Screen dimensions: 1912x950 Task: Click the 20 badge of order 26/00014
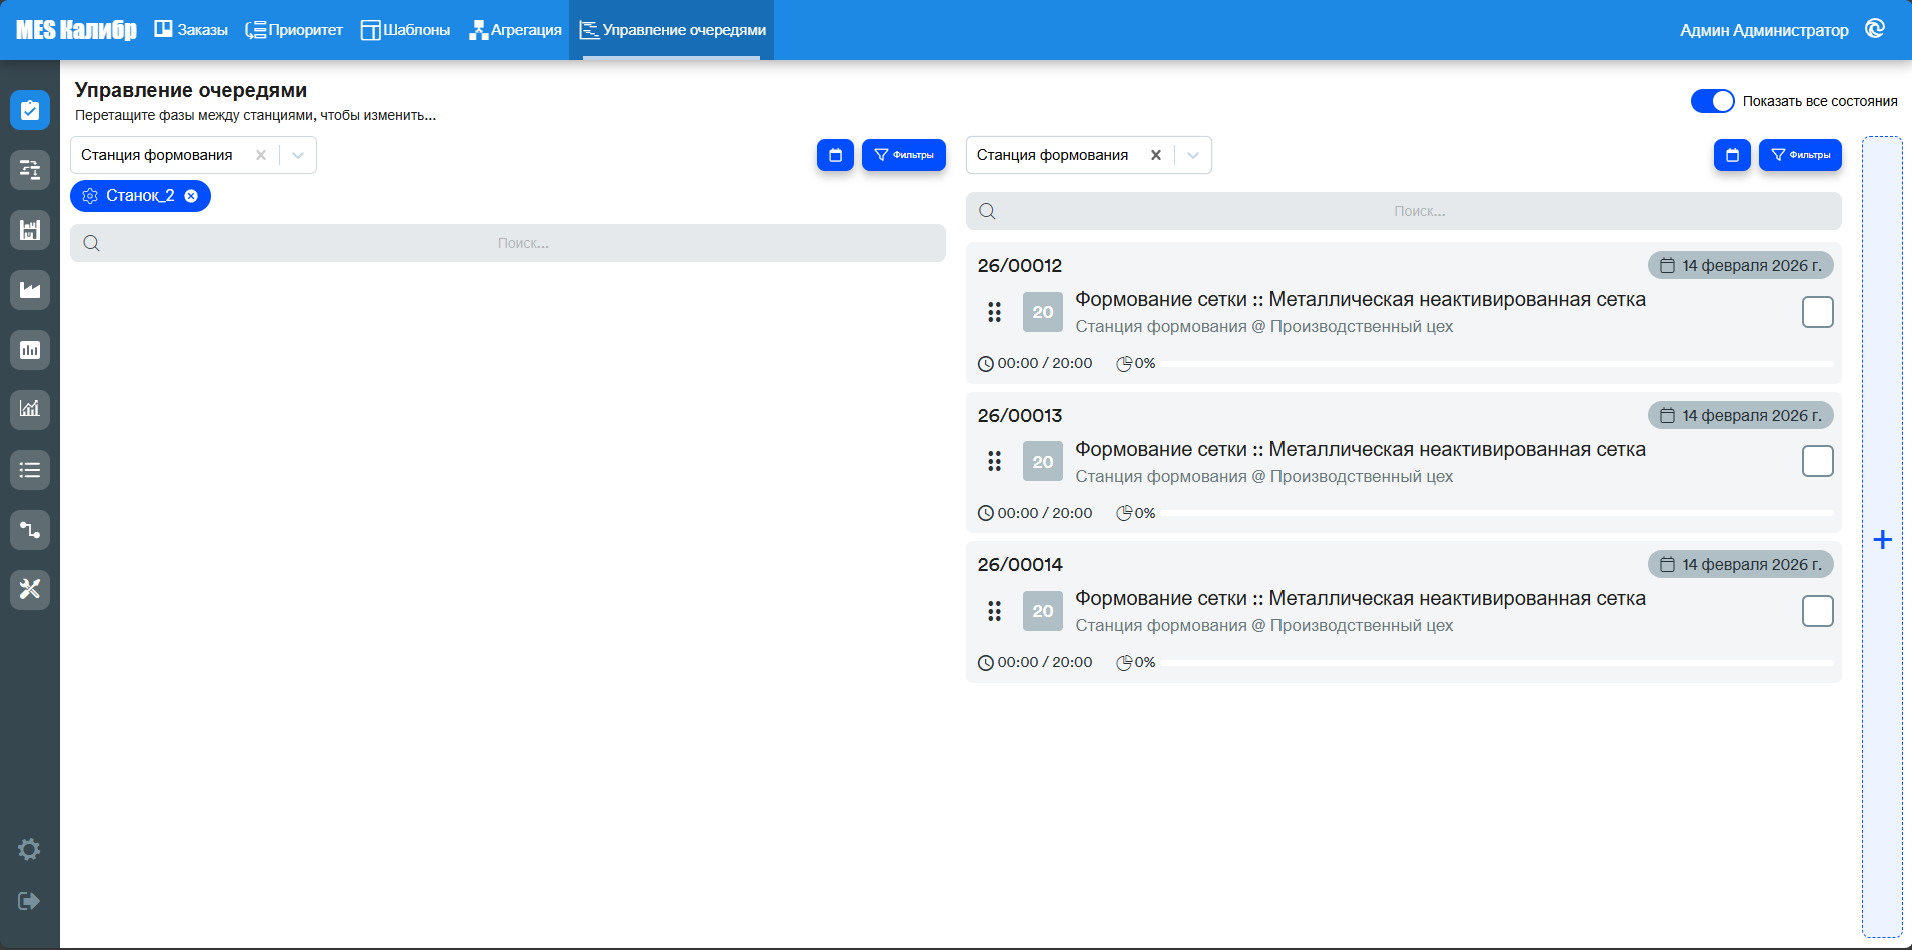(1043, 611)
